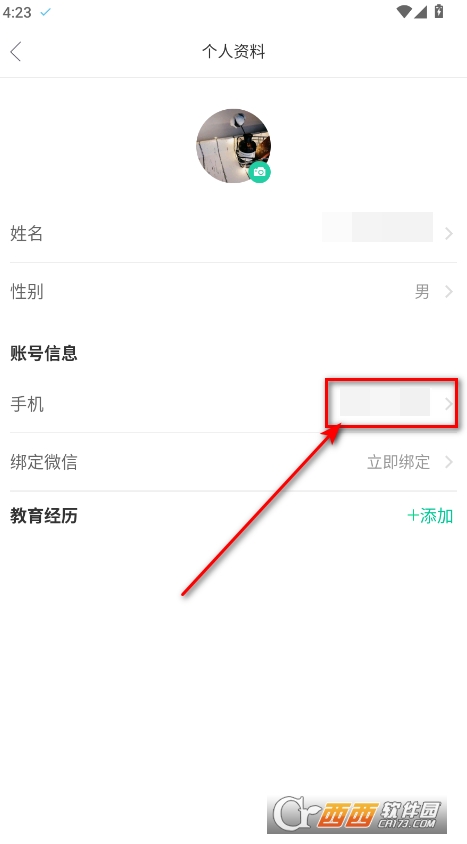Select the 姓名 label row
This screenshot has width=467, height=844.
pos(234,234)
